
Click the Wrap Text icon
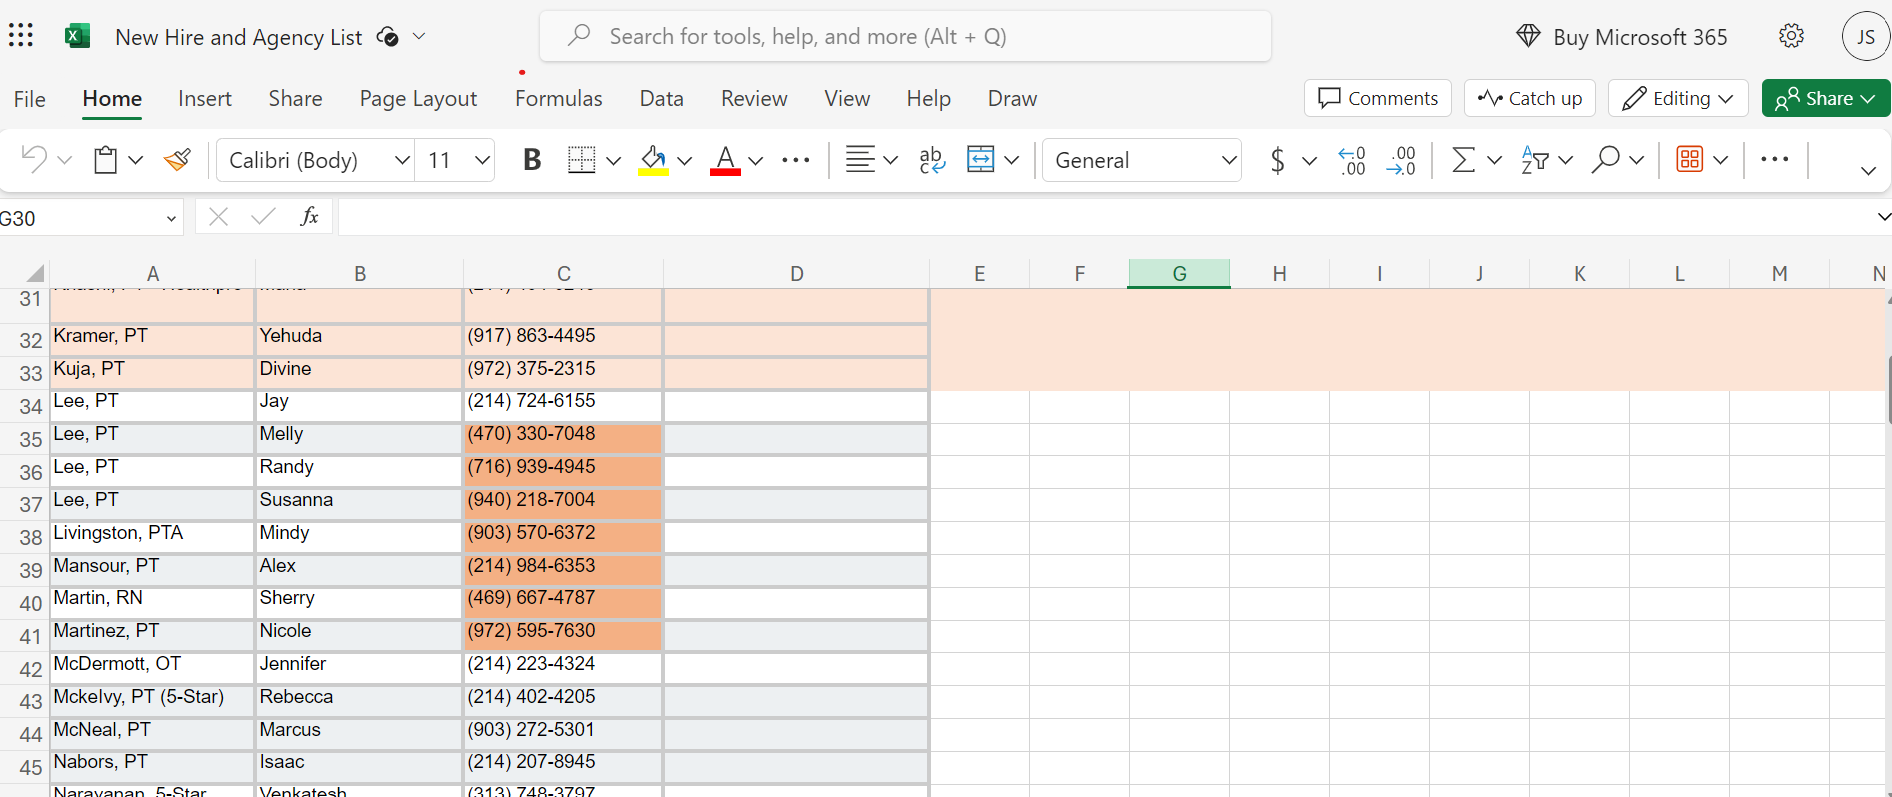931,160
